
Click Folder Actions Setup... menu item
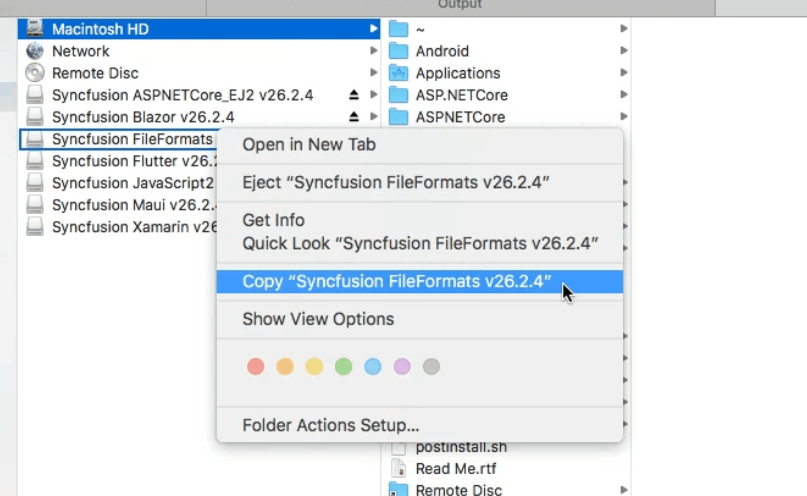pyautogui.click(x=330, y=425)
